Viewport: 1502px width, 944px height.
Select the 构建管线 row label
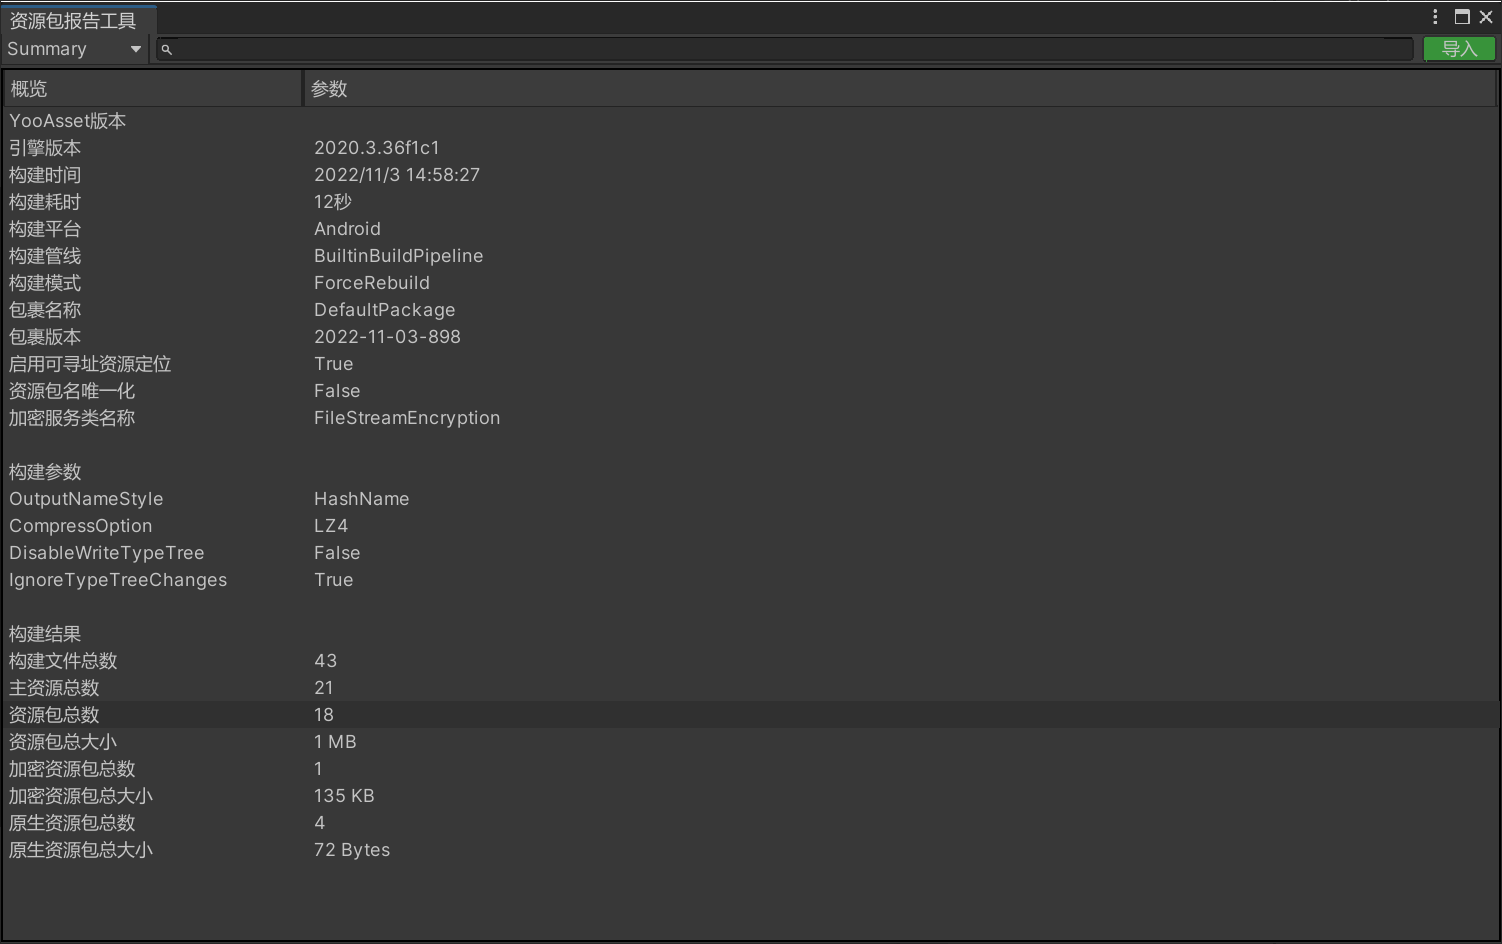[x=45, y=256]
